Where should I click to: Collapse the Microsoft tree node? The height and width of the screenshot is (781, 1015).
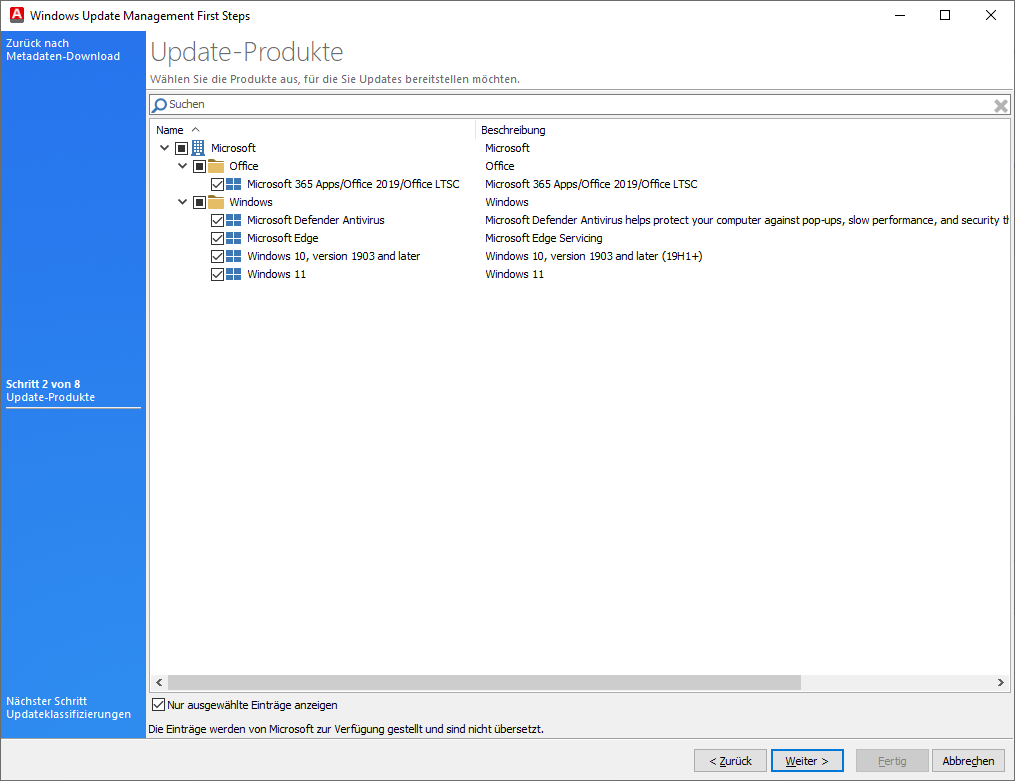tap(164, 147)
